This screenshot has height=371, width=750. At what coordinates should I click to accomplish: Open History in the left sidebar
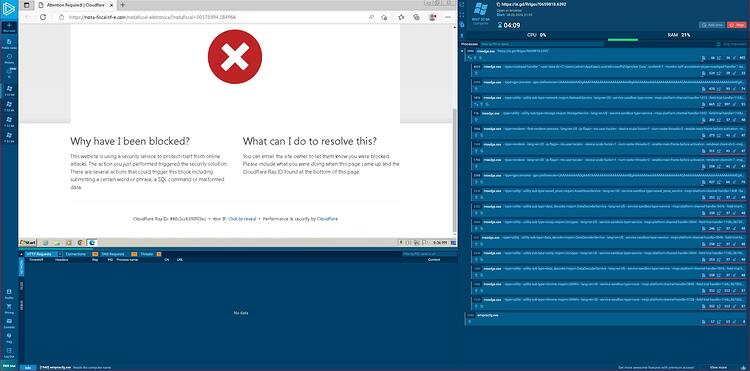pos(9,59)
